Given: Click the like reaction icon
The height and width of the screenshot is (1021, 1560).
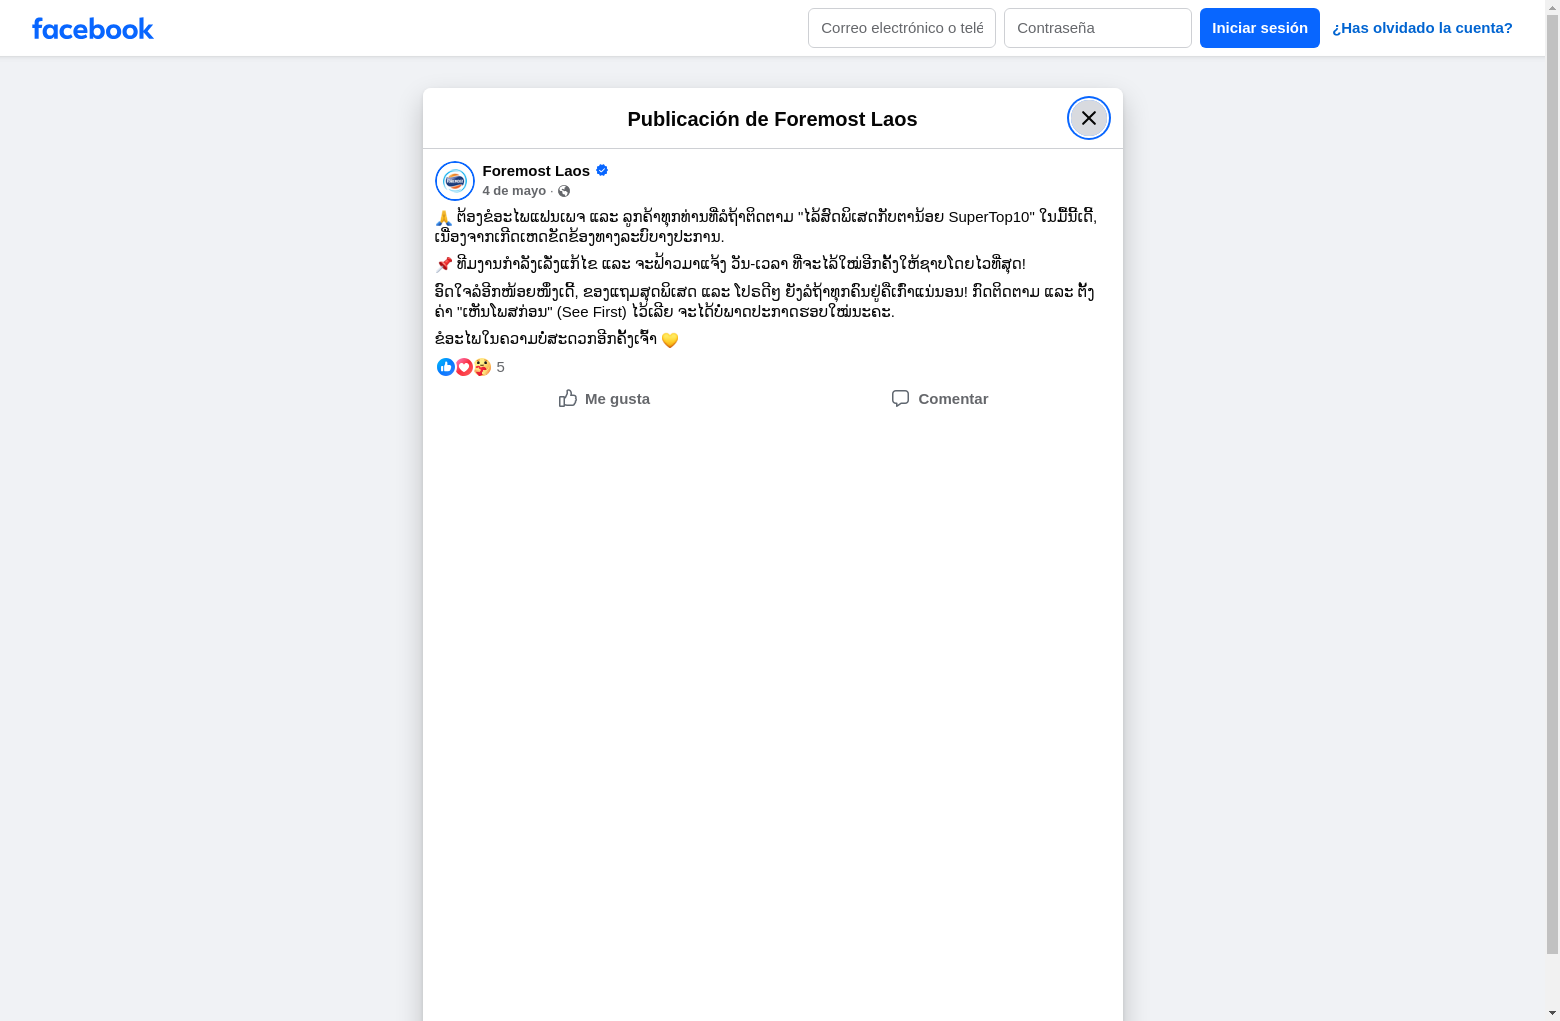Looking at the screenshot, I should pyautogui.click(x=446, y=367).
